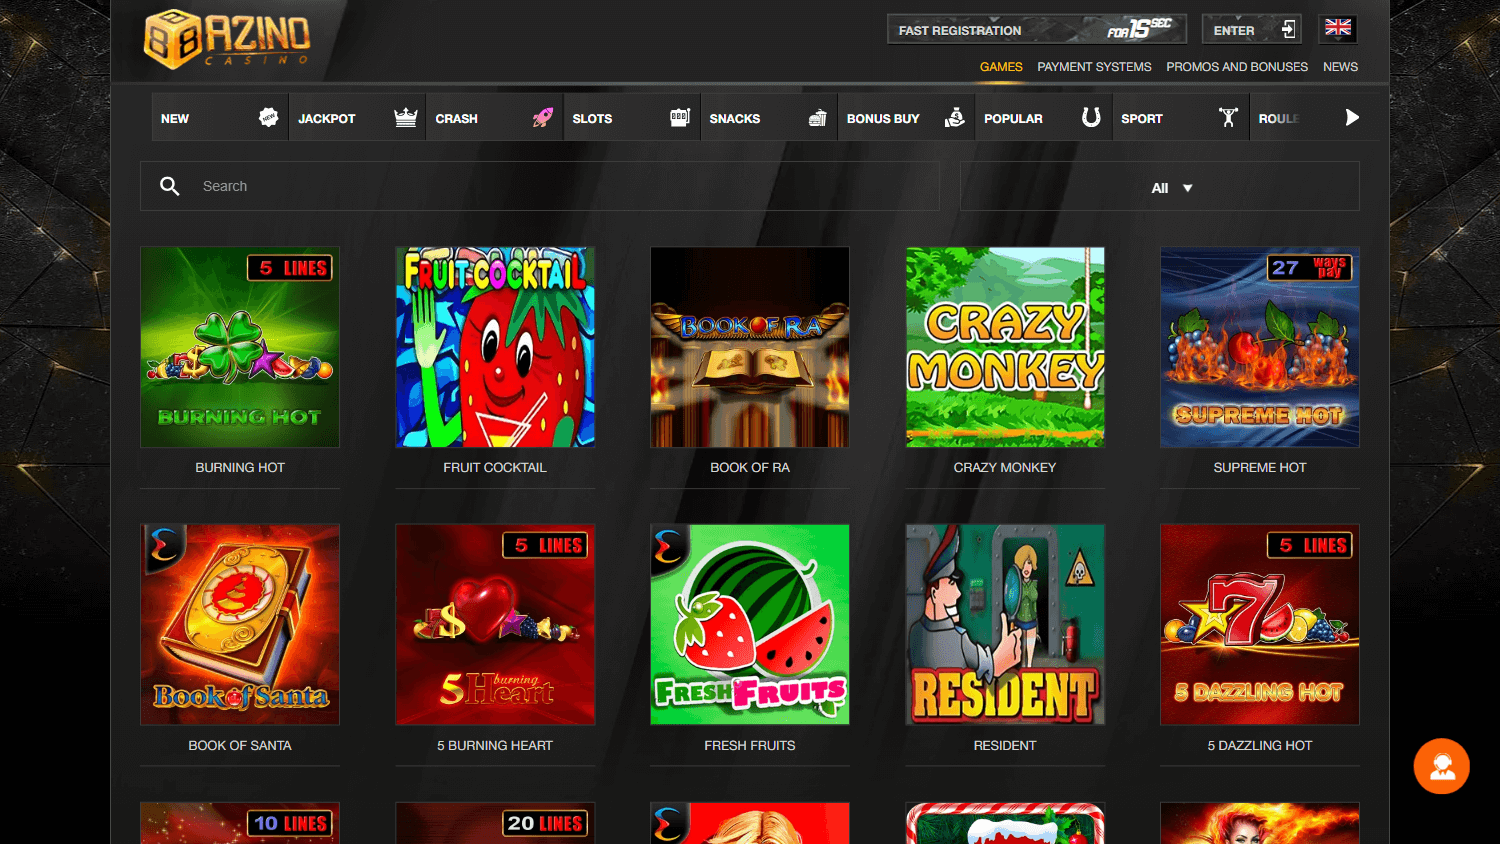Image resolution: width=1500 pixels, height=844 pixels.
Task: Click the RESIDENT title text
Action: pos(1005,745)
